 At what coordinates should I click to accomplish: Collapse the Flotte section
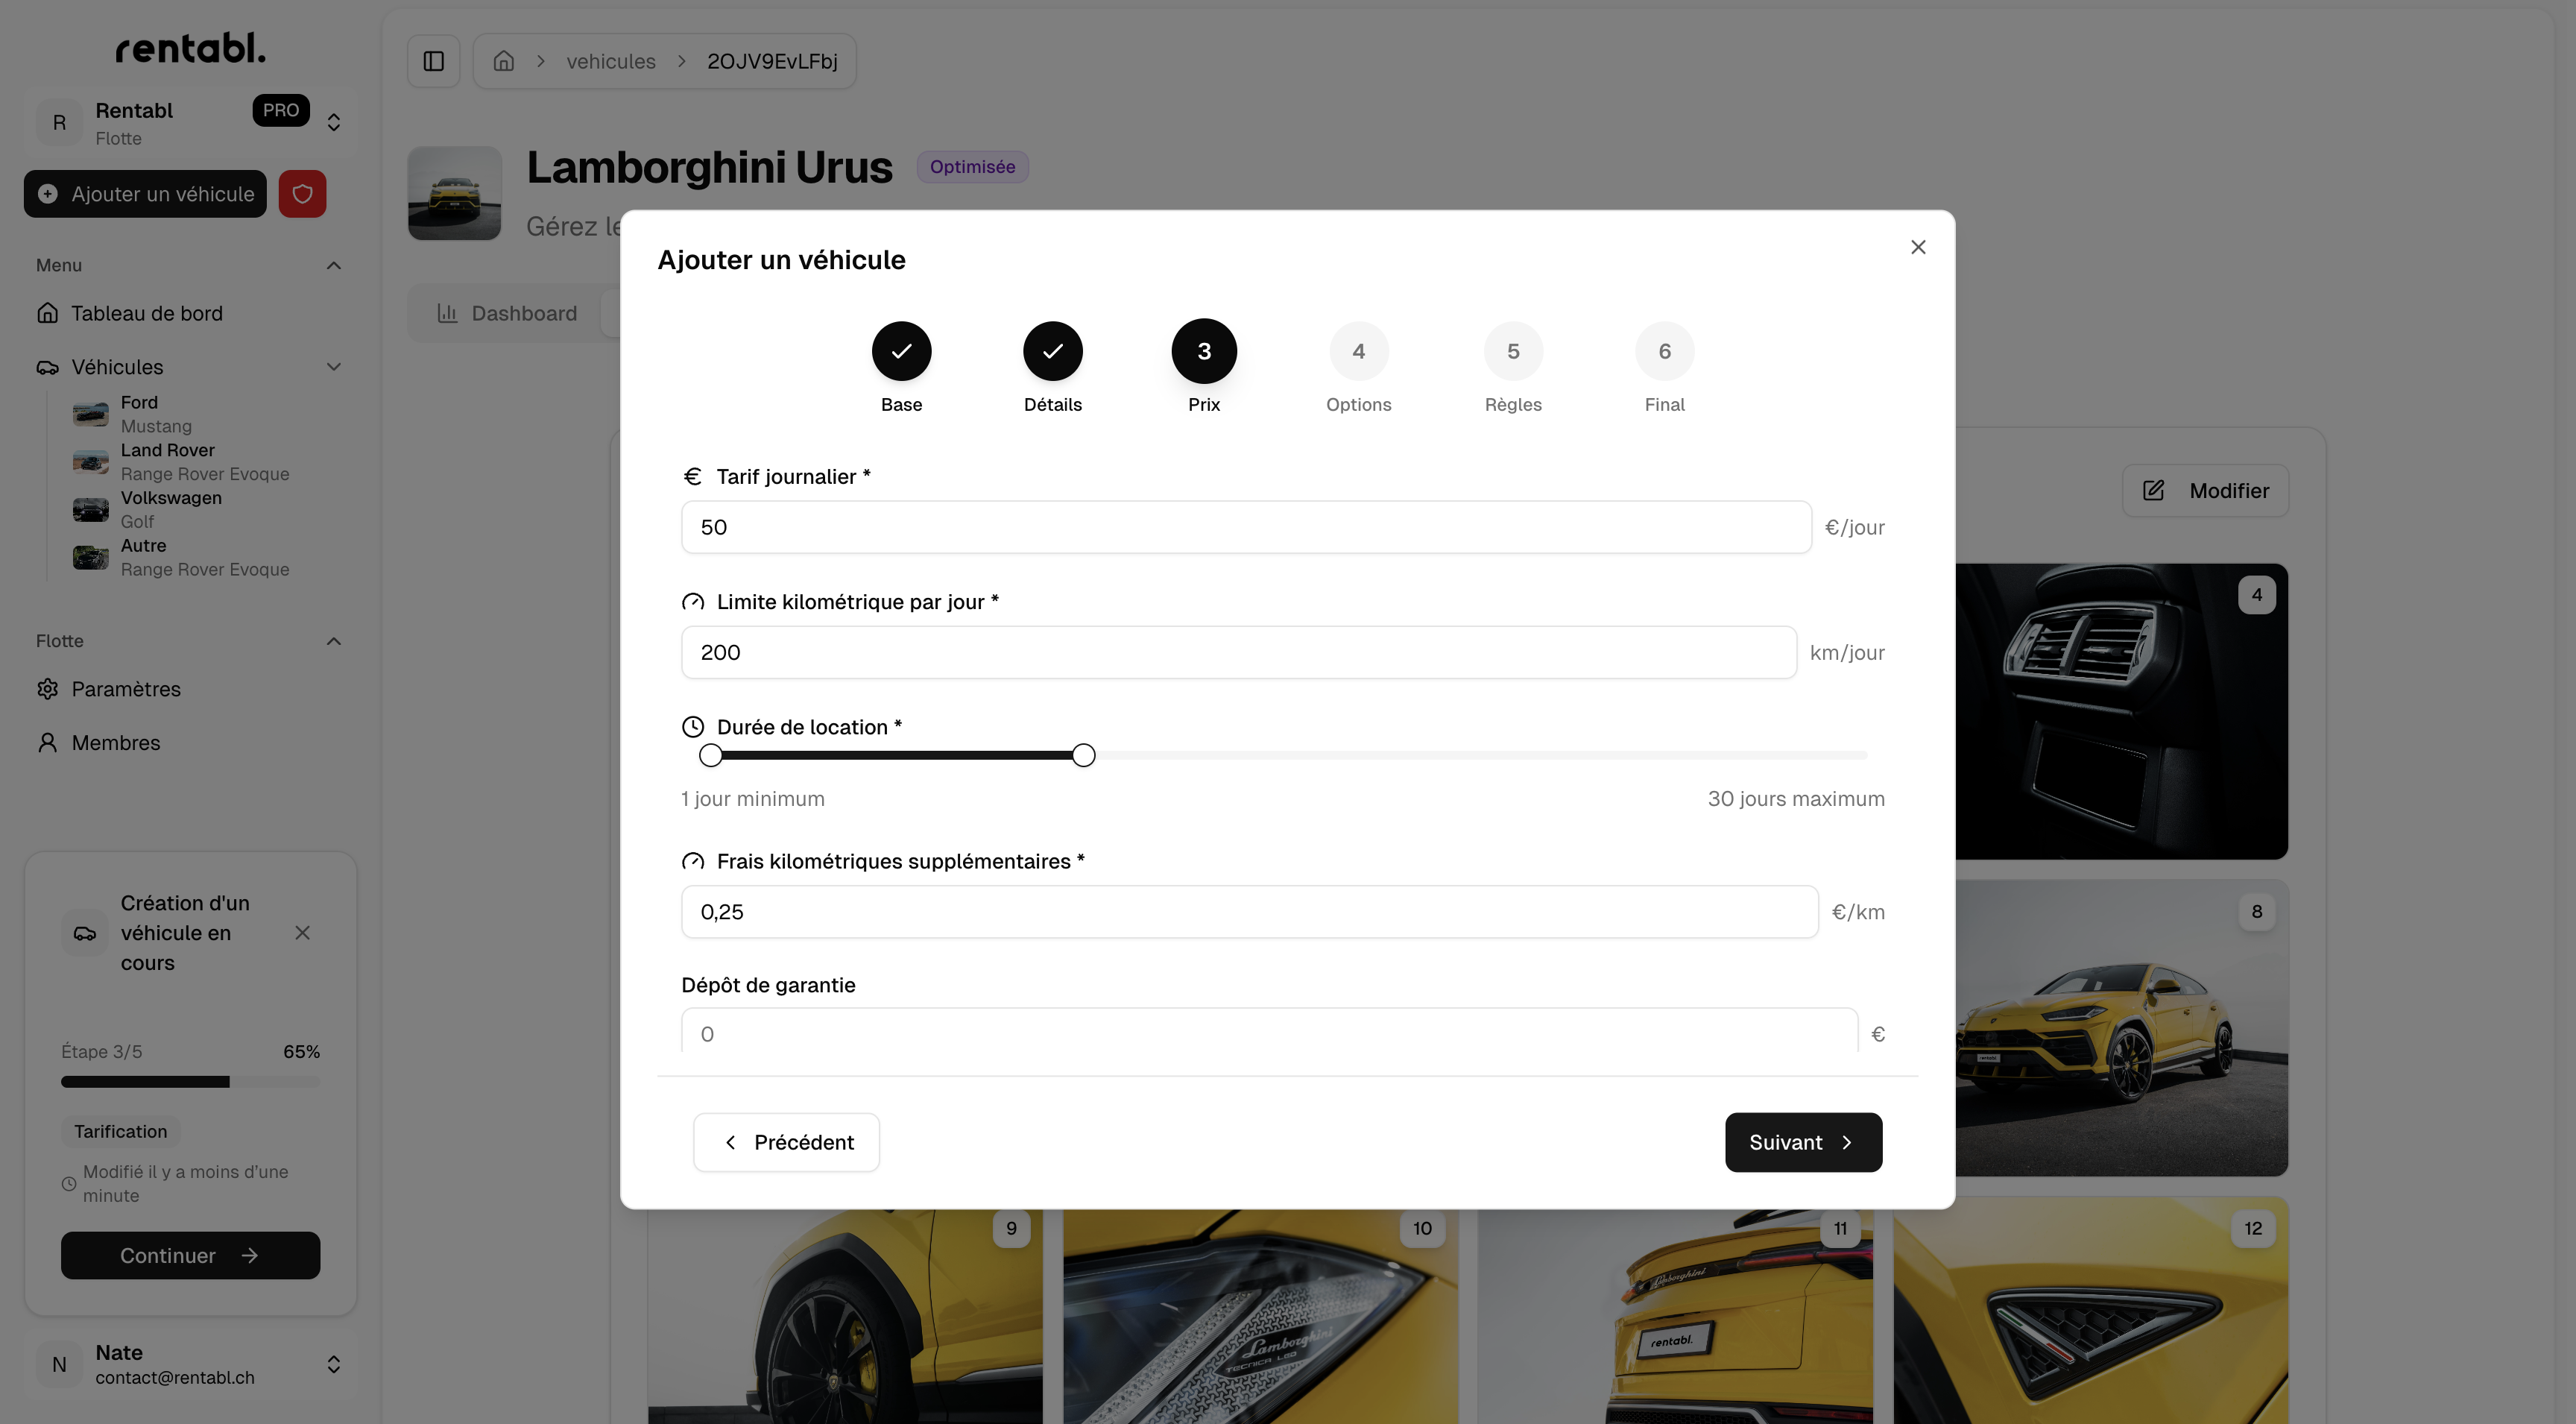tap(334, 641)
